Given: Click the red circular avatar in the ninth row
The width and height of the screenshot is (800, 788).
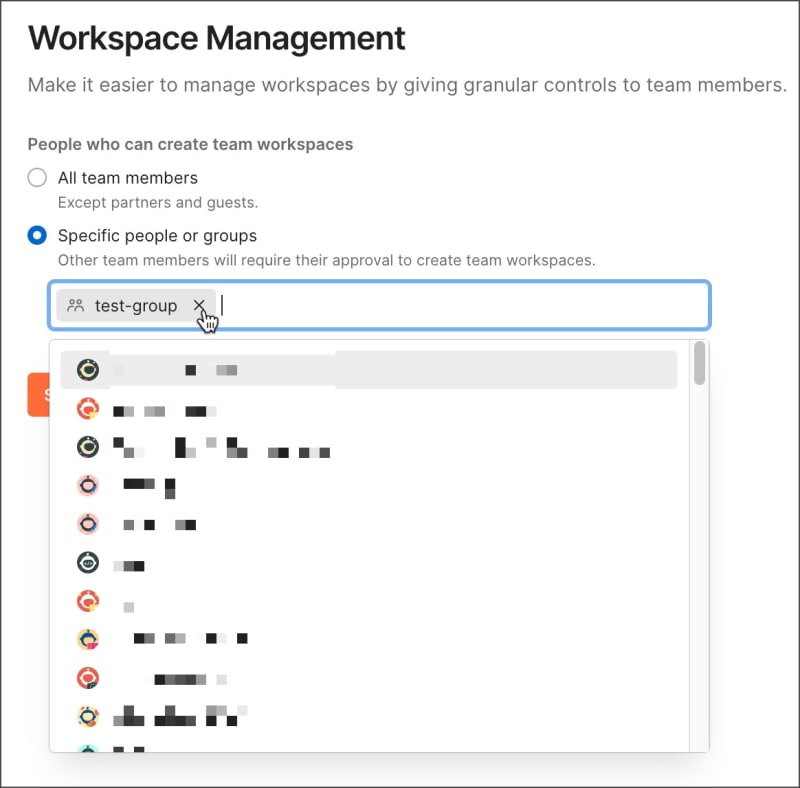Looking at the screenshot, I should (x=89, y=677).
